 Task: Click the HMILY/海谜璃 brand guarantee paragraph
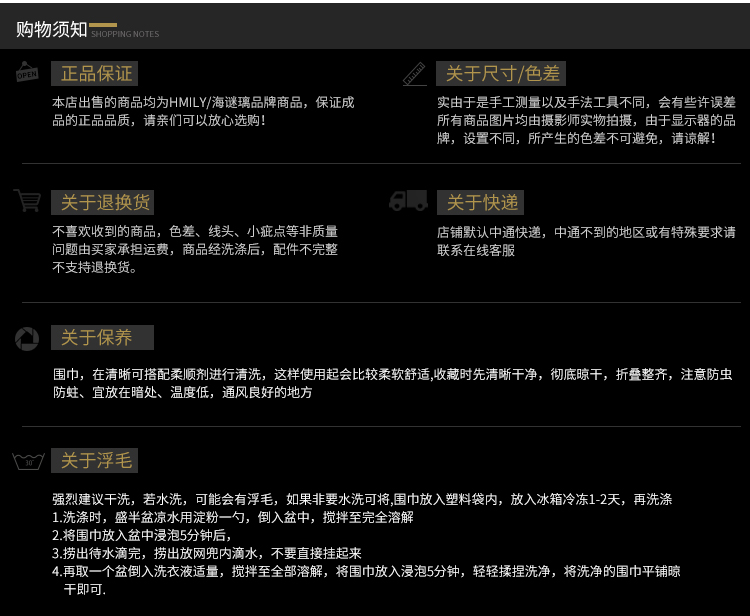(x=203, y=111)
